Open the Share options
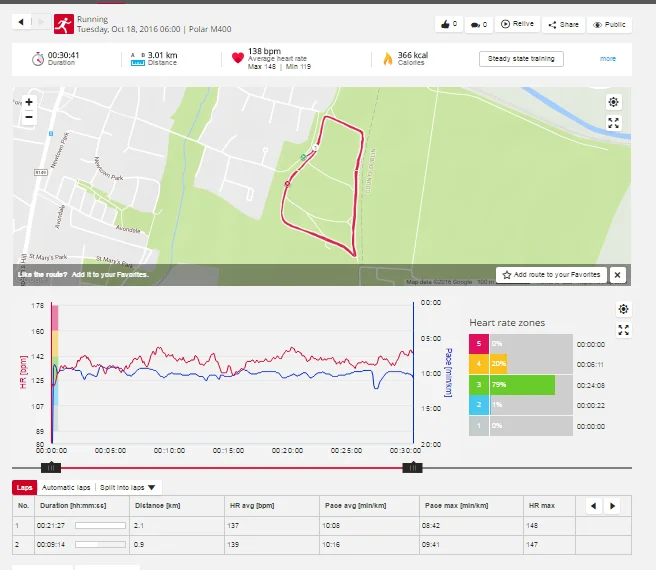 (x=564, y=24)
